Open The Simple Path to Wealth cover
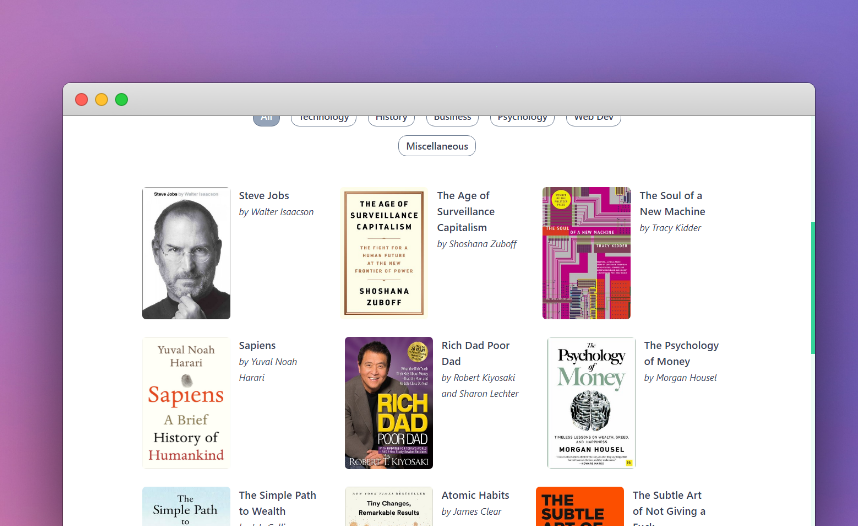The height and width of the screenshot is (526, 858). coord(186,506)
